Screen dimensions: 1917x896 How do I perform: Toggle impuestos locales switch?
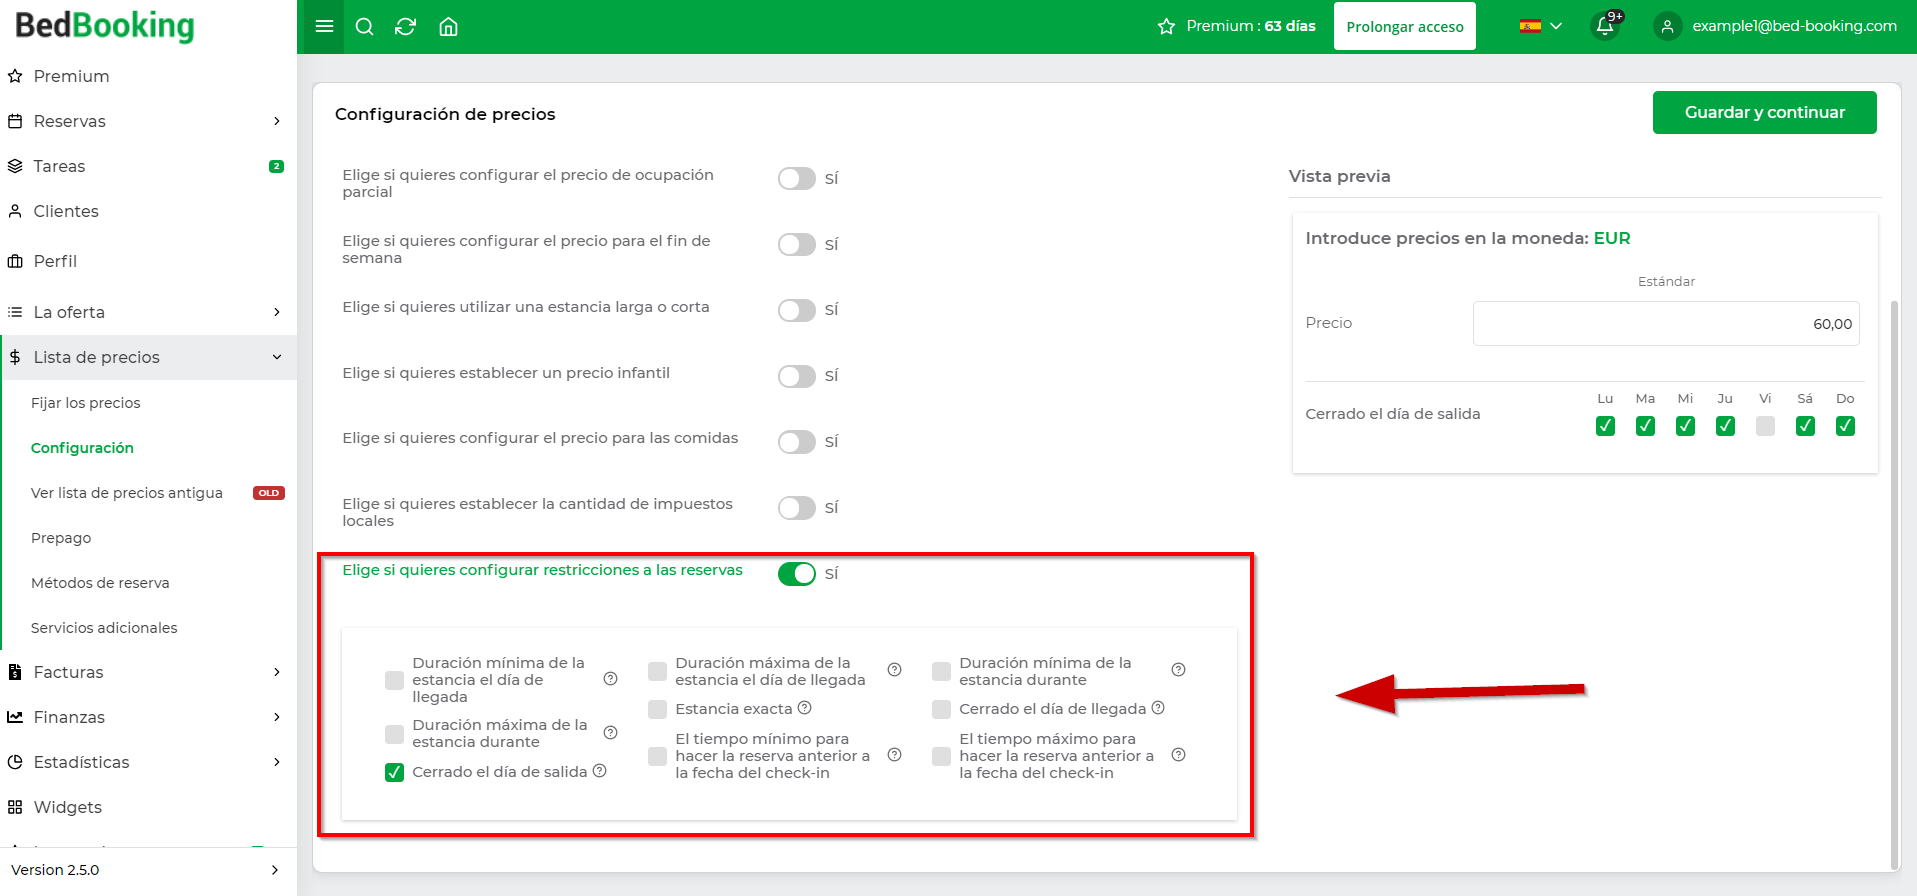click(797, 508)
